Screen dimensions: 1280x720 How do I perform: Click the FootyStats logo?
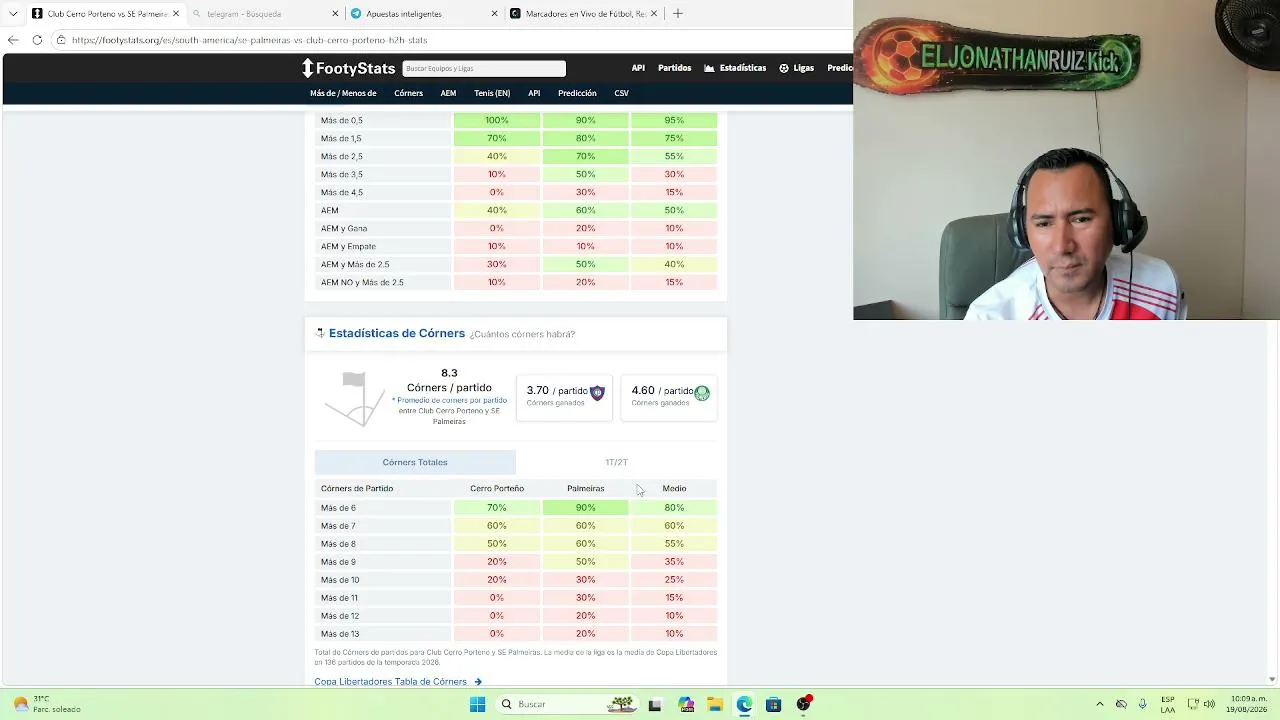(x=349, y=68)
